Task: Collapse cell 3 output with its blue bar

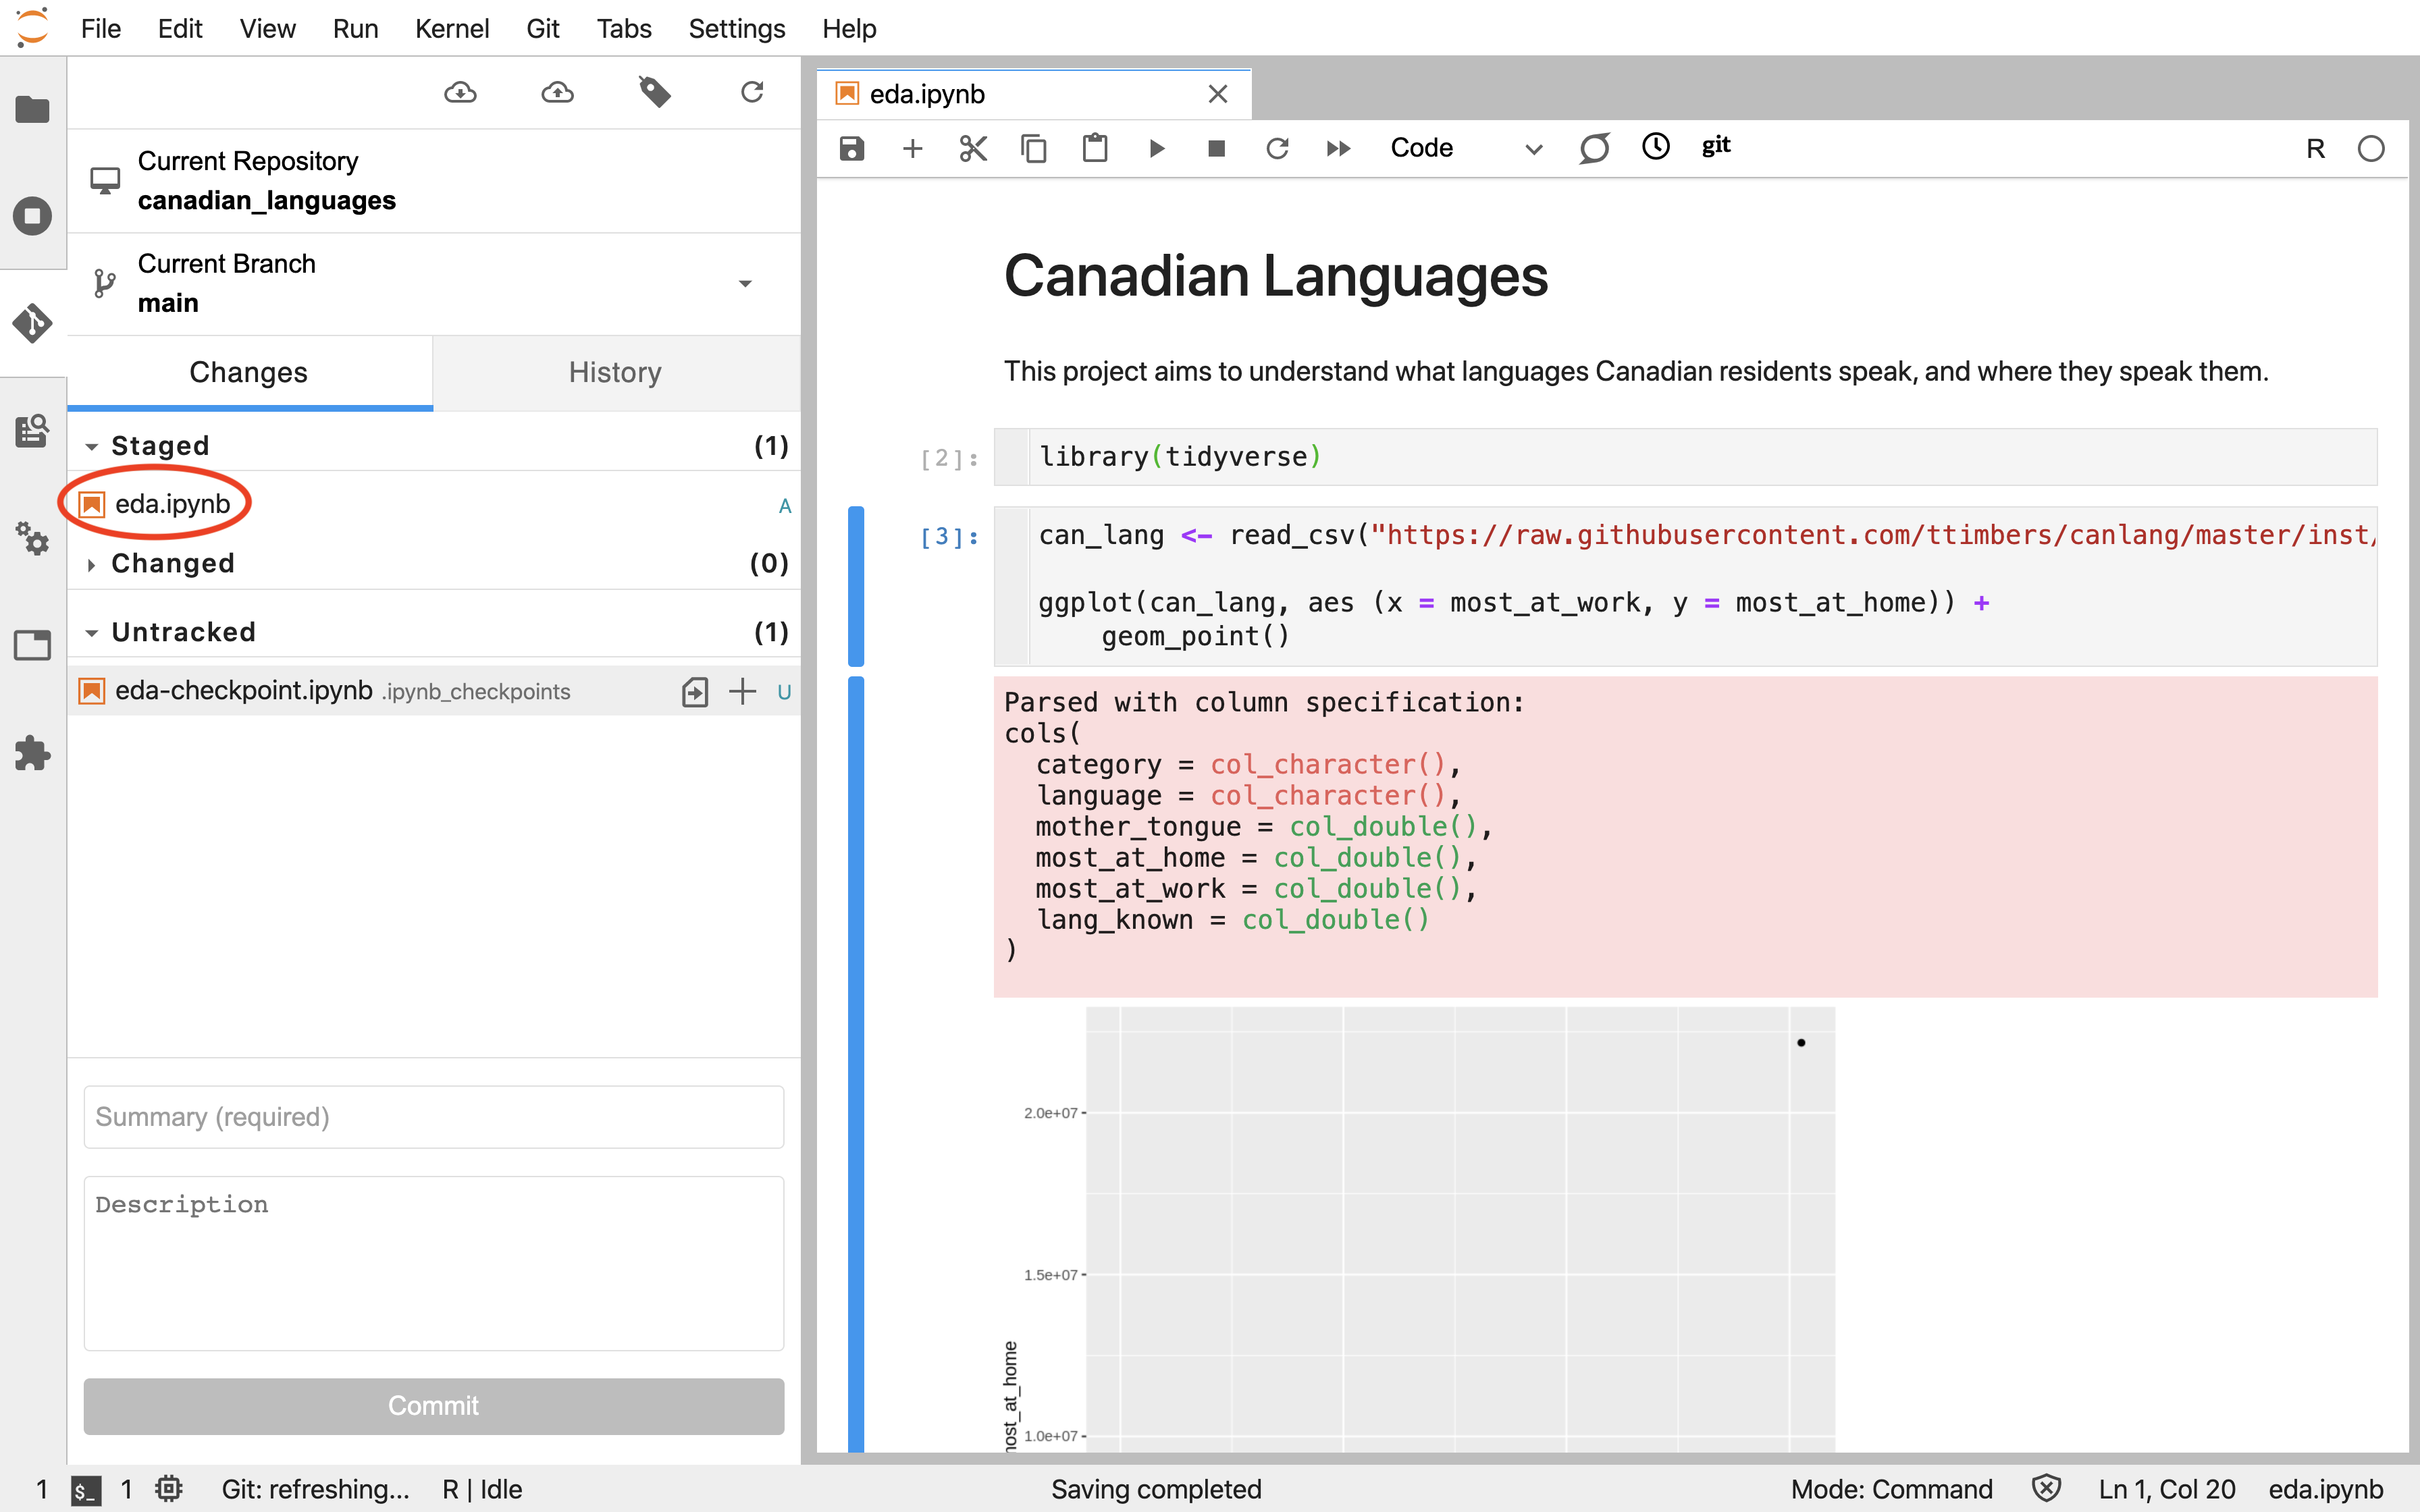Action: click(x=856, y=1063)
